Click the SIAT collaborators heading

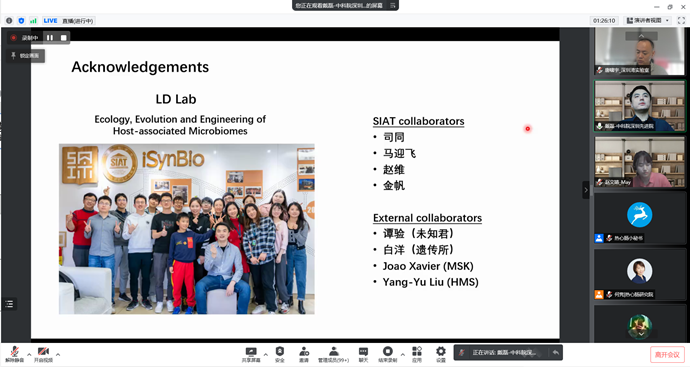click(418, 121)
